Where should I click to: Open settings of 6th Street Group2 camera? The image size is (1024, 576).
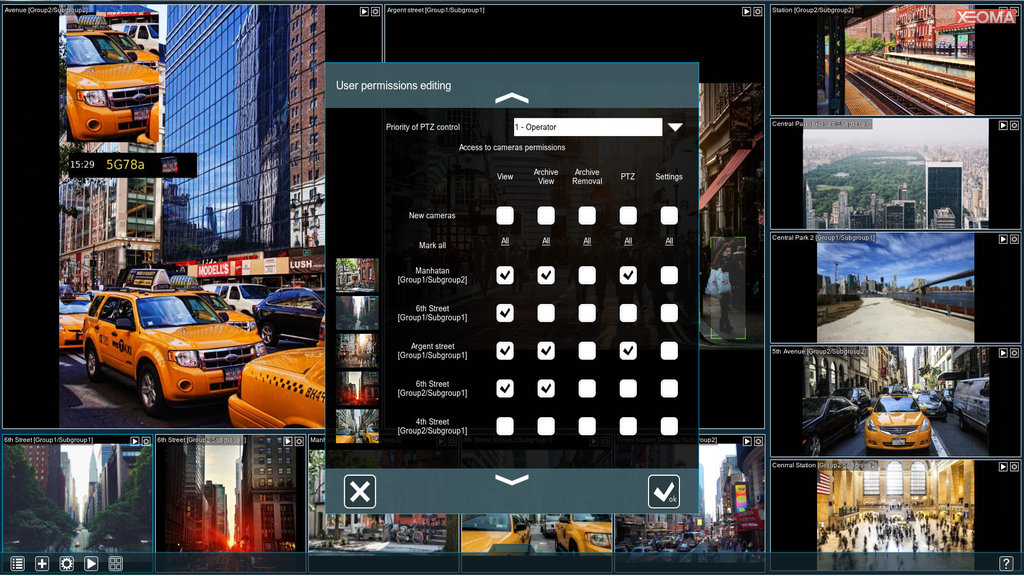point(299,441)
